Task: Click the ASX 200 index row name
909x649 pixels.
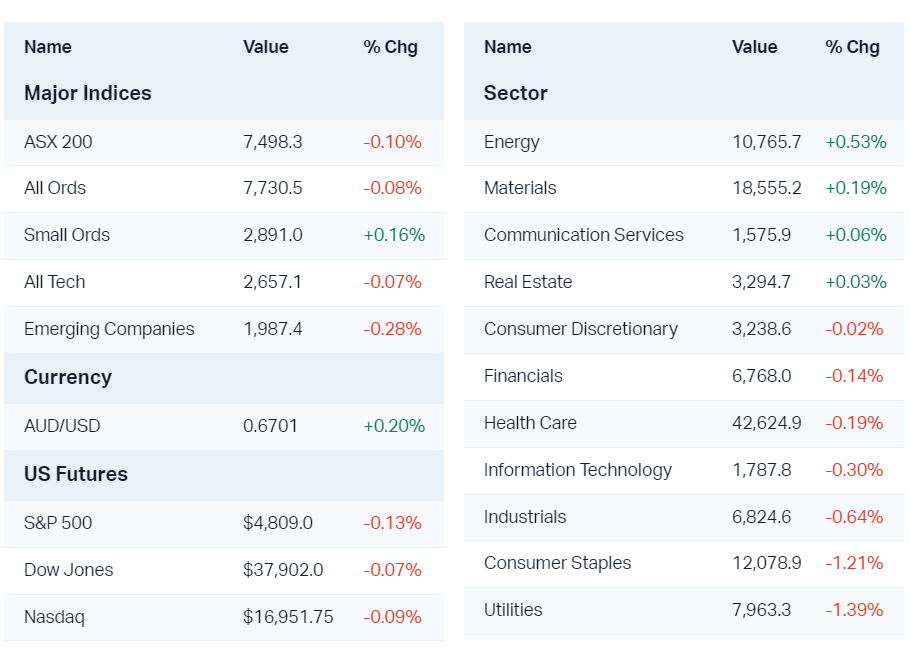Action: [x=58, y=142]
